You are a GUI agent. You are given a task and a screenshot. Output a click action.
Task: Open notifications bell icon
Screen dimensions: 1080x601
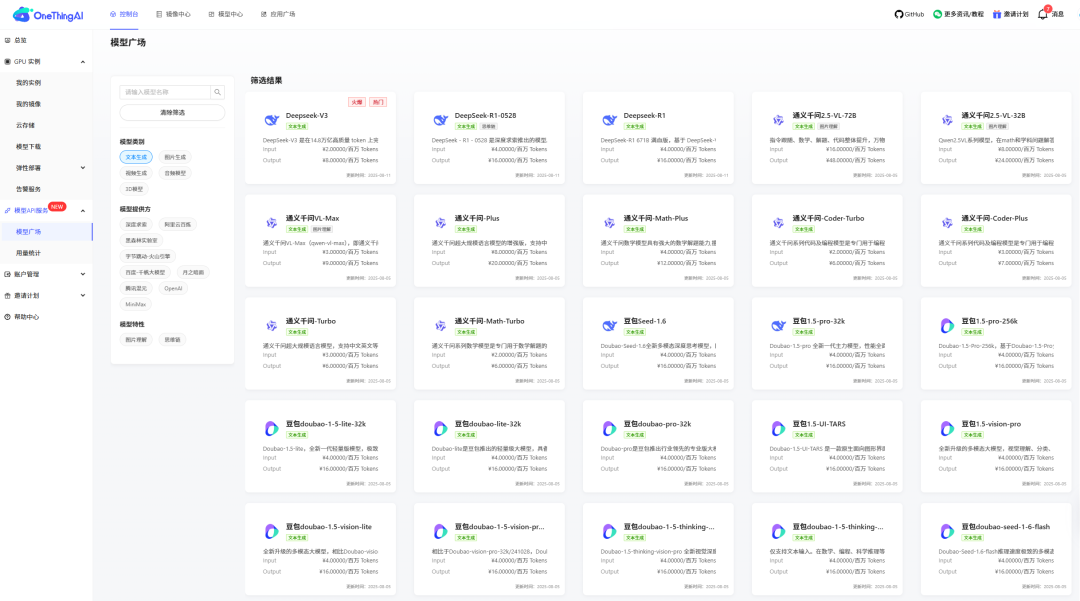(1043, 14)
